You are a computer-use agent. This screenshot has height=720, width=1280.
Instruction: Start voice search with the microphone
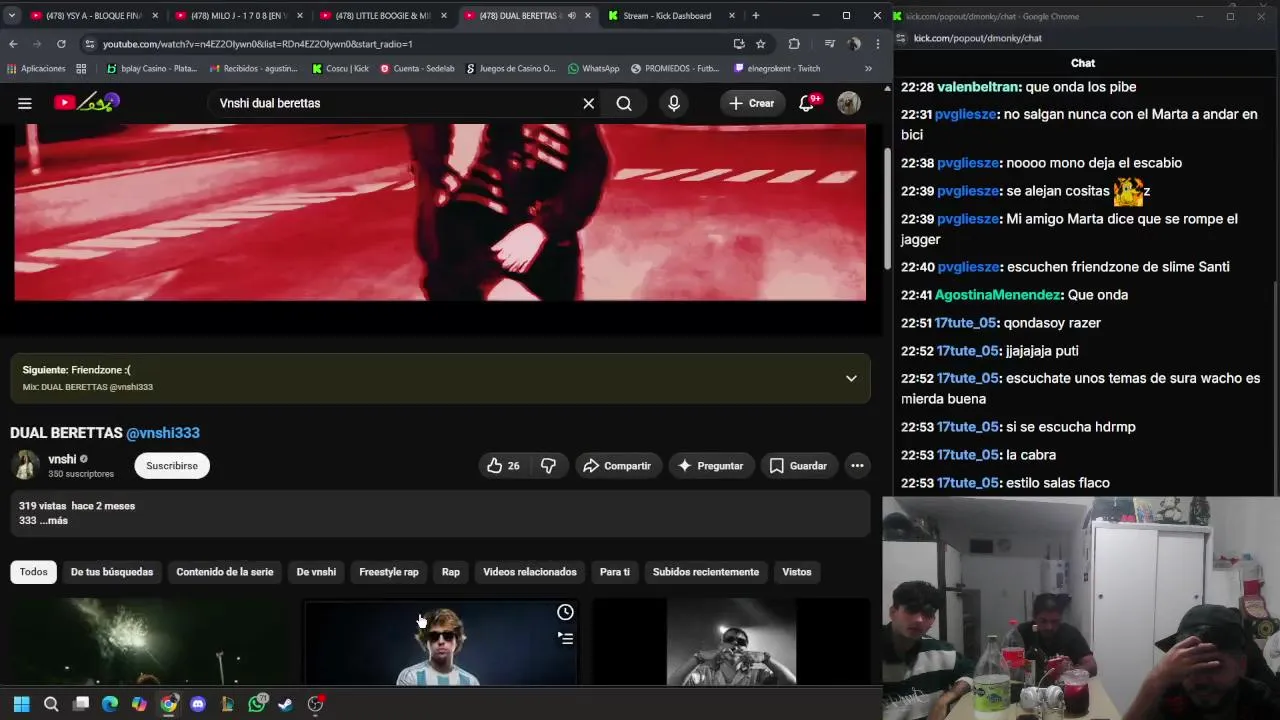[674, 103]
